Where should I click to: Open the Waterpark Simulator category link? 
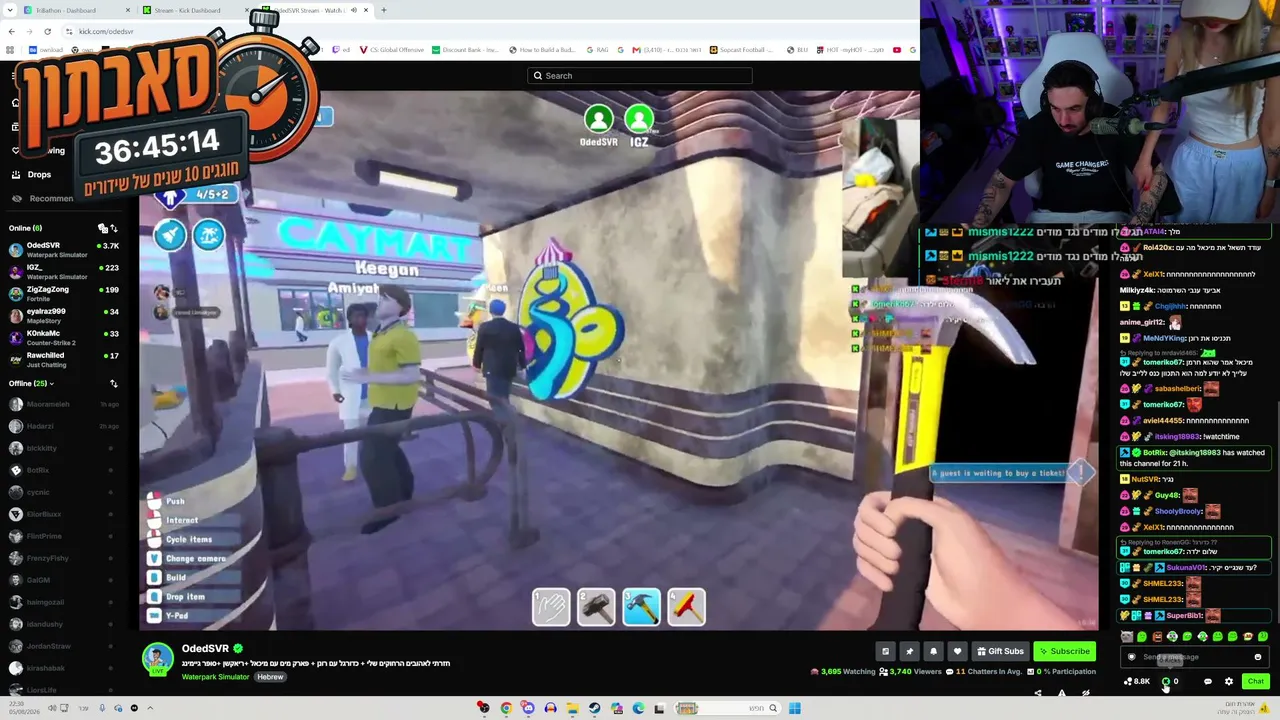click(x=215, y=677)
